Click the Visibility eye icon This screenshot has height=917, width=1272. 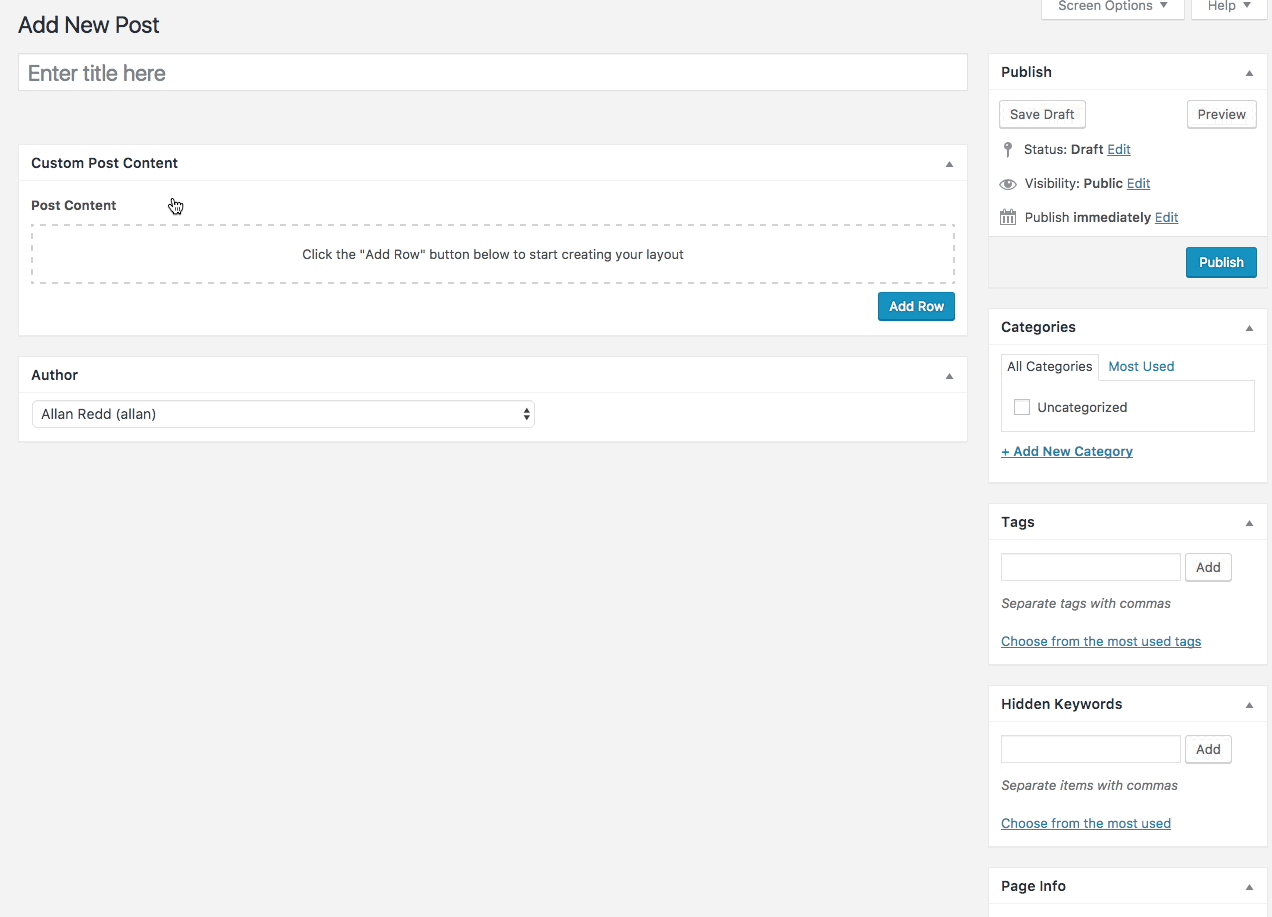[1007, 184]
